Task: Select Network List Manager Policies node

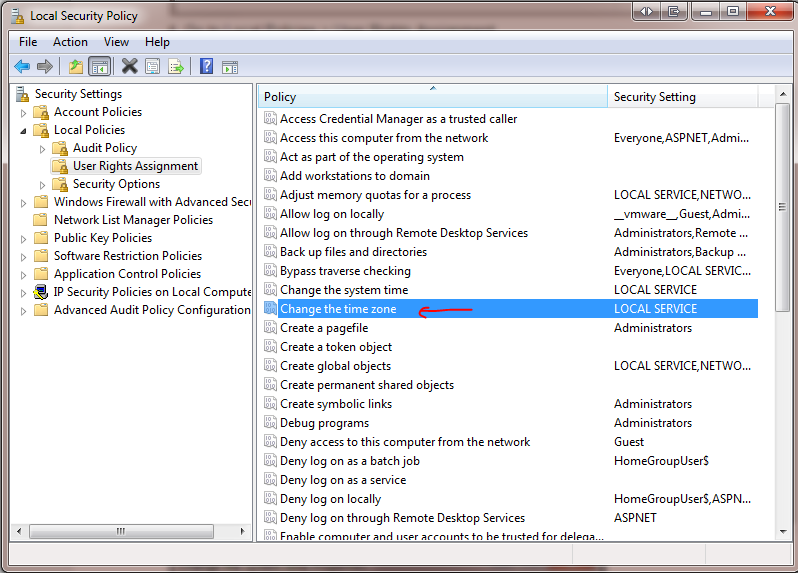Action: pyautogui.click(x=133, y=220)
